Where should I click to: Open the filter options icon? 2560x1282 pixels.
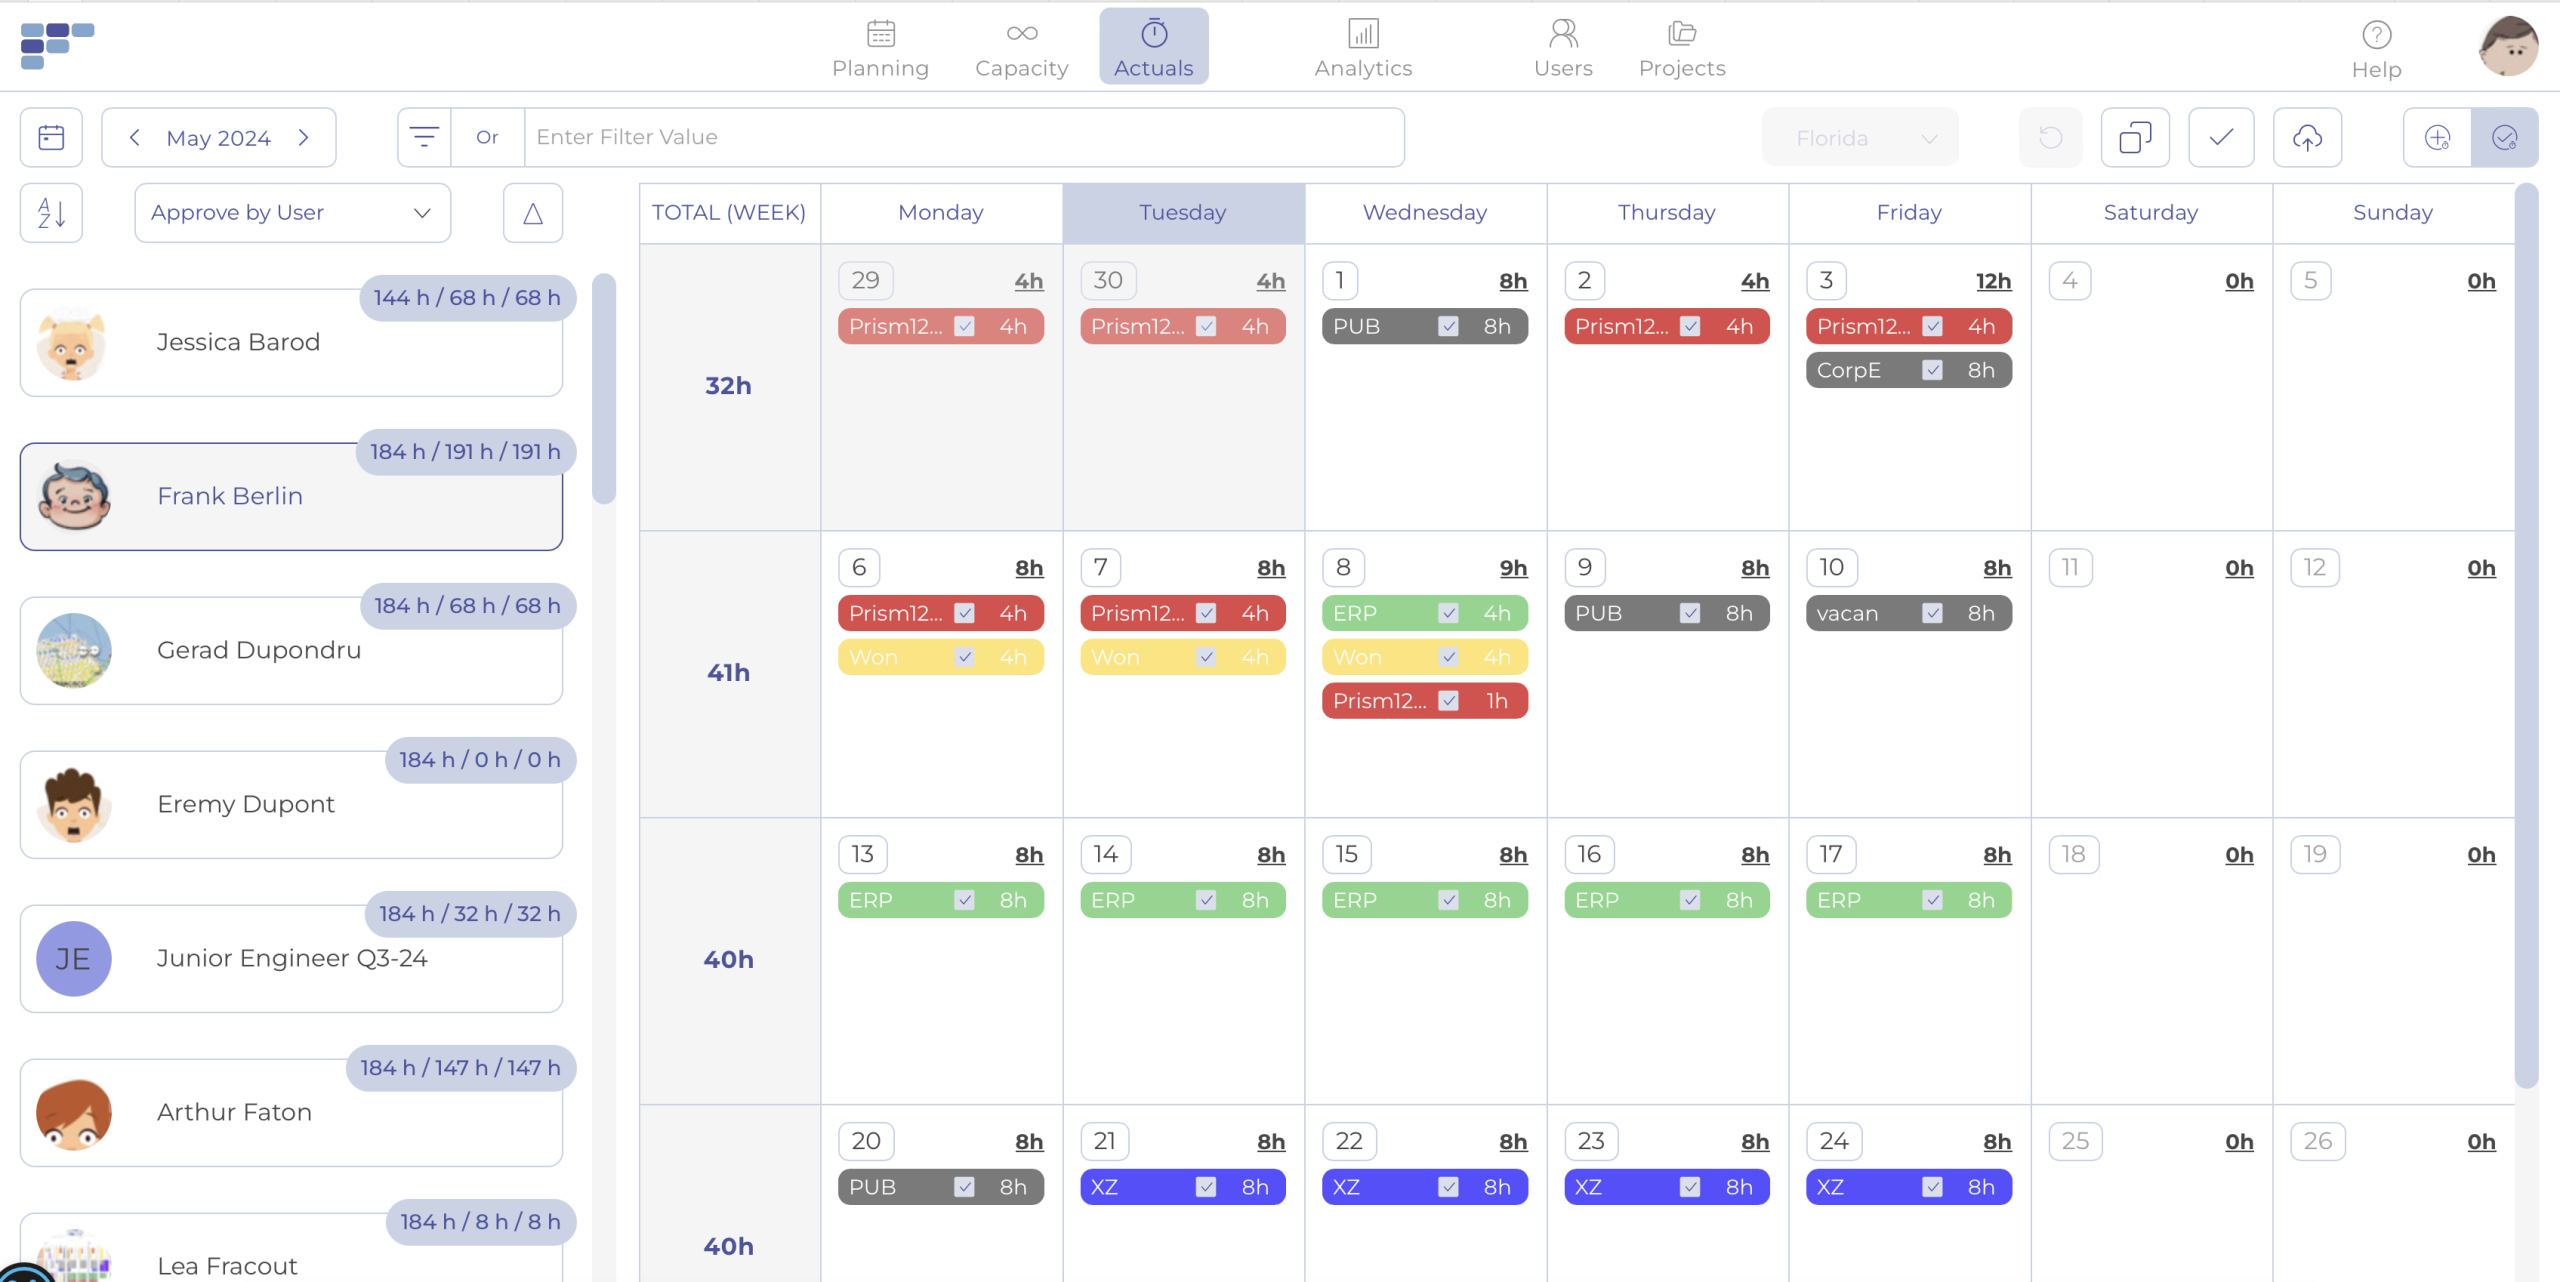coord(424,137)
